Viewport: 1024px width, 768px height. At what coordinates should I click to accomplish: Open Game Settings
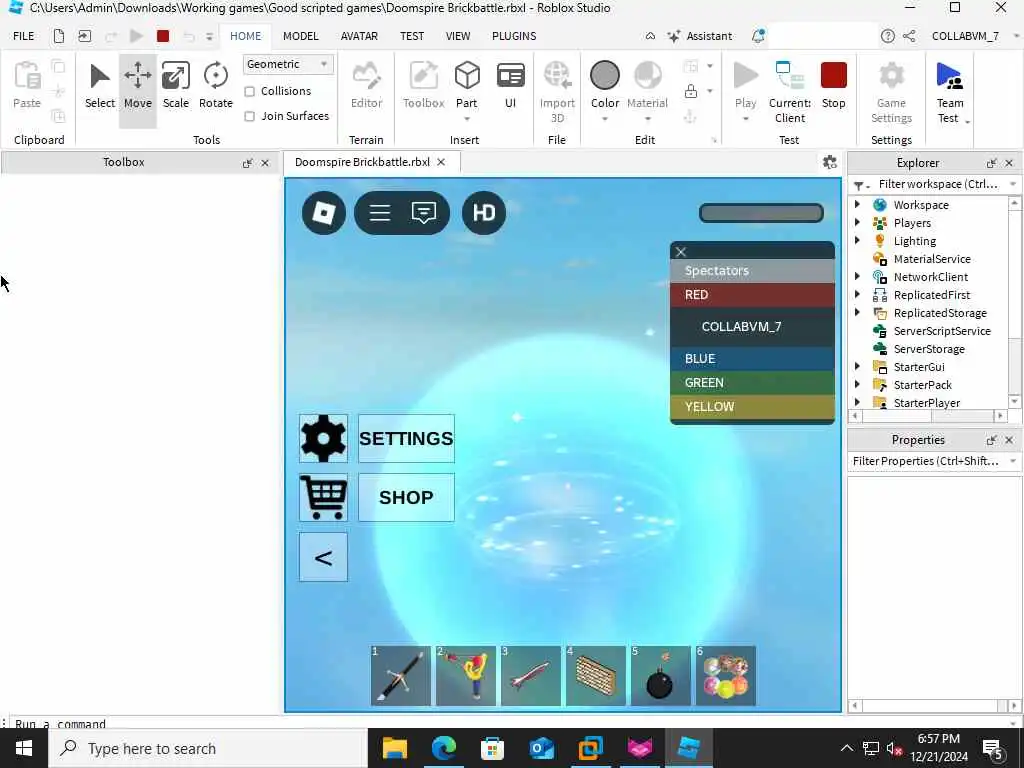pyautogui.click(x=891, y=91)
